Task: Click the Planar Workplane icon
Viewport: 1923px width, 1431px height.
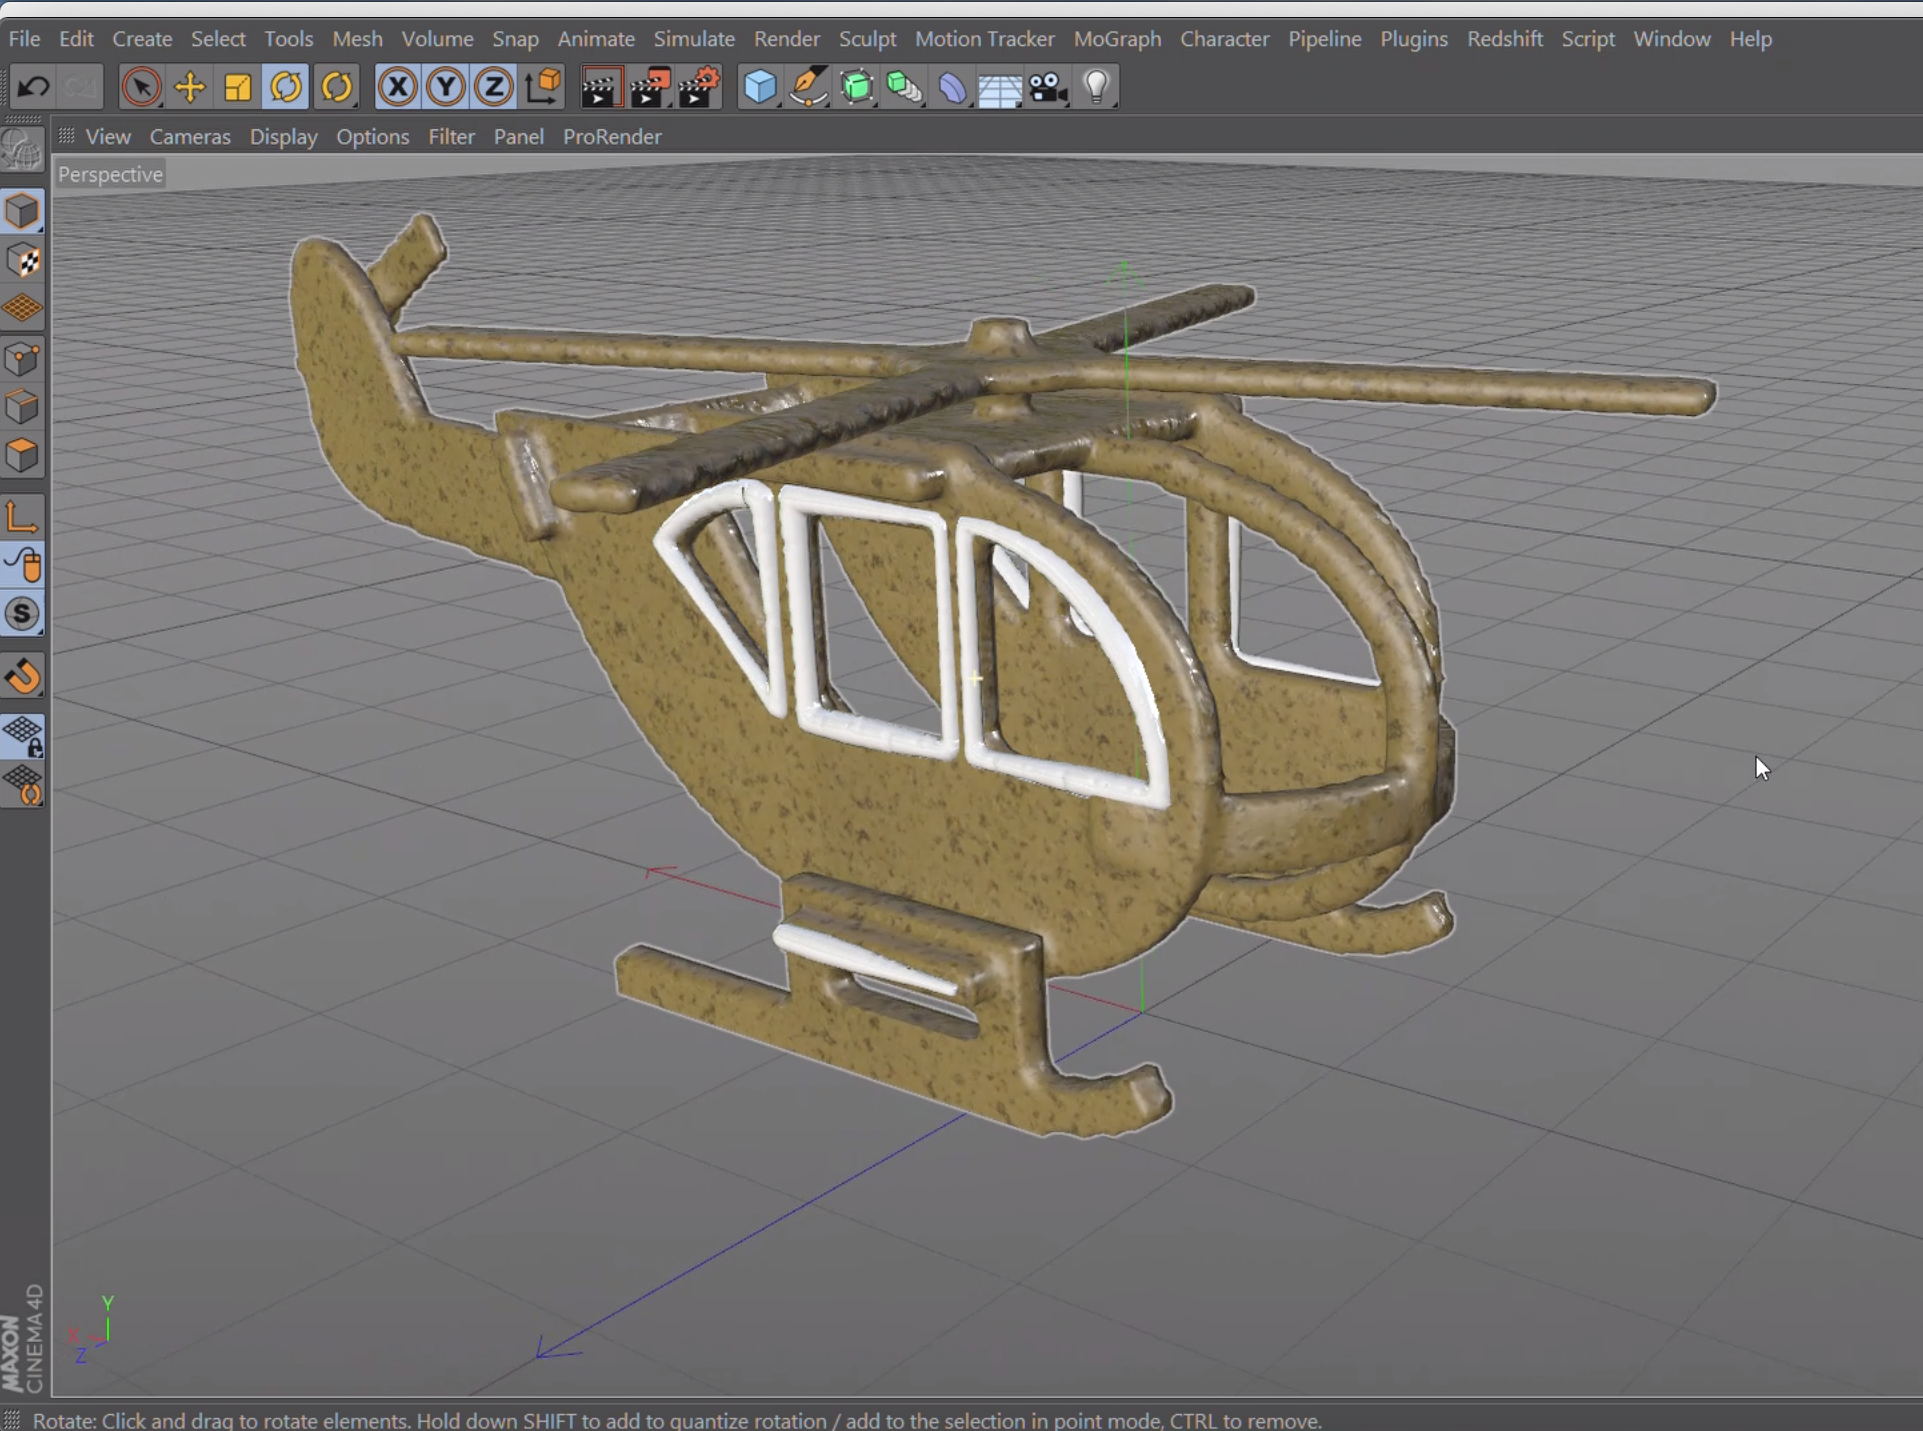Action: click(22, 785)
